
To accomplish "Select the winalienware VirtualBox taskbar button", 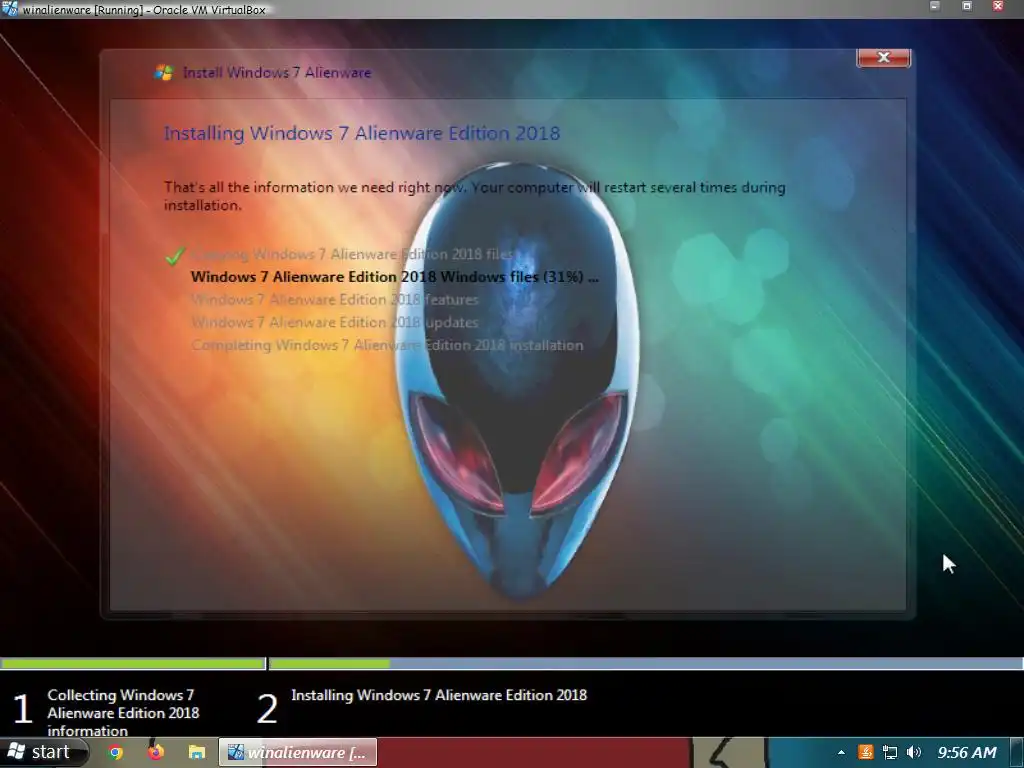I will tap(298, 752).
